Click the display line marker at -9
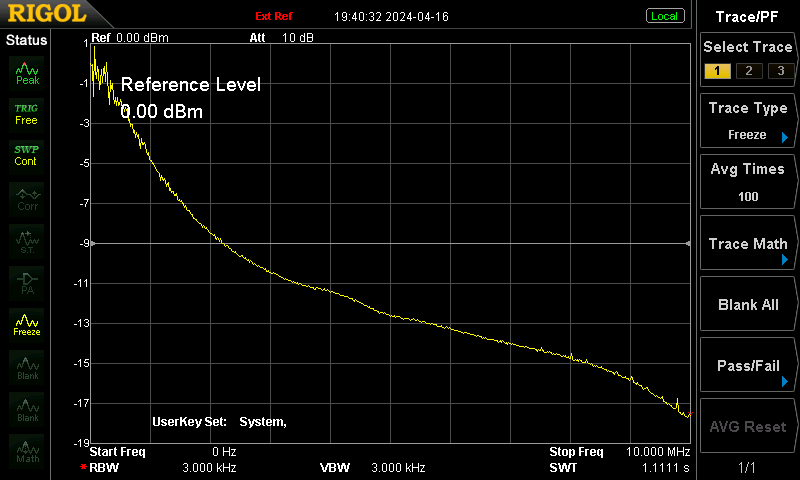This screenshot has width=800, height=480. [92, 244]
